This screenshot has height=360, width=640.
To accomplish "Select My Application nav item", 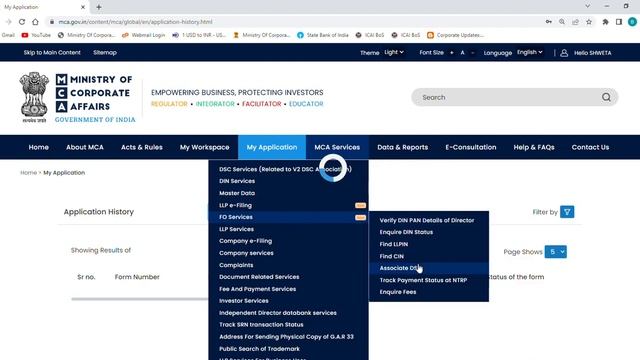I will (272, 147).
